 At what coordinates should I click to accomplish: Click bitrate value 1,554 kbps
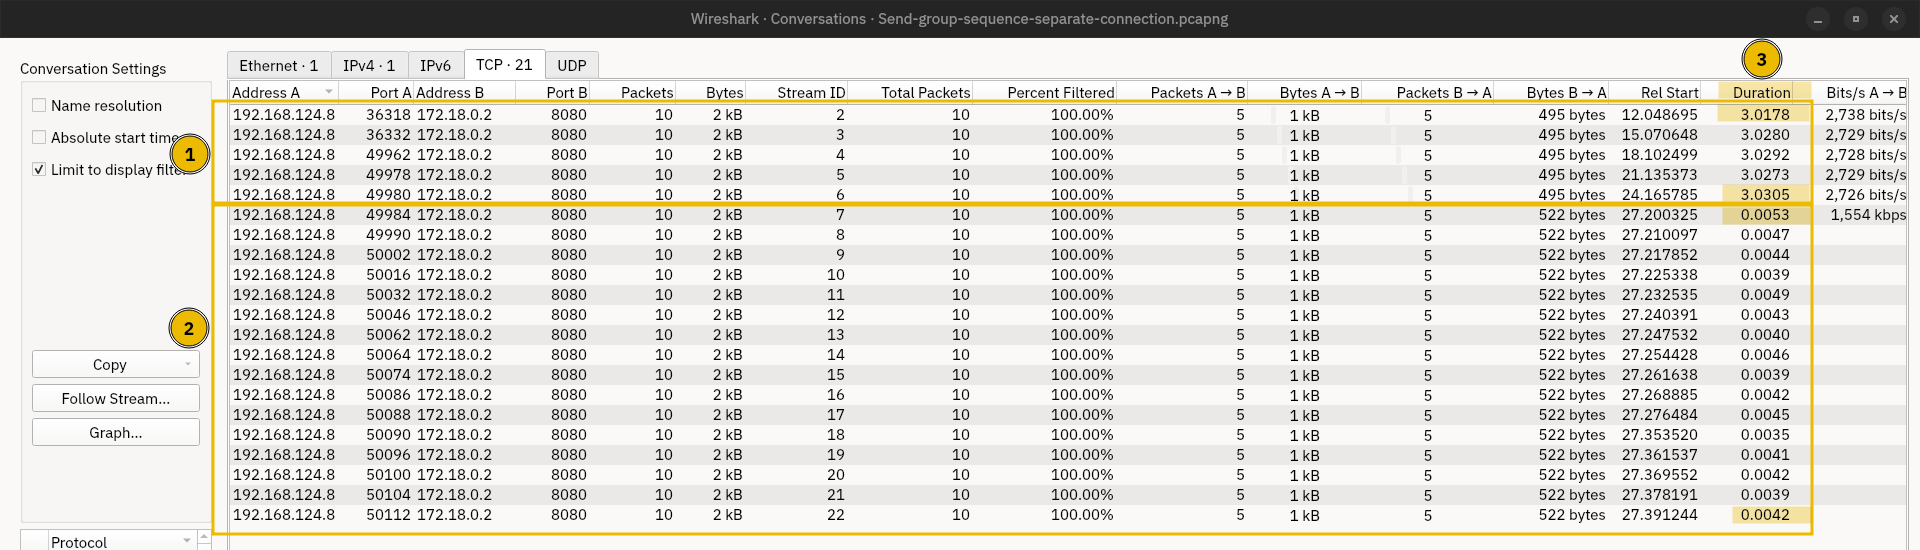[x=1868, y=214]
